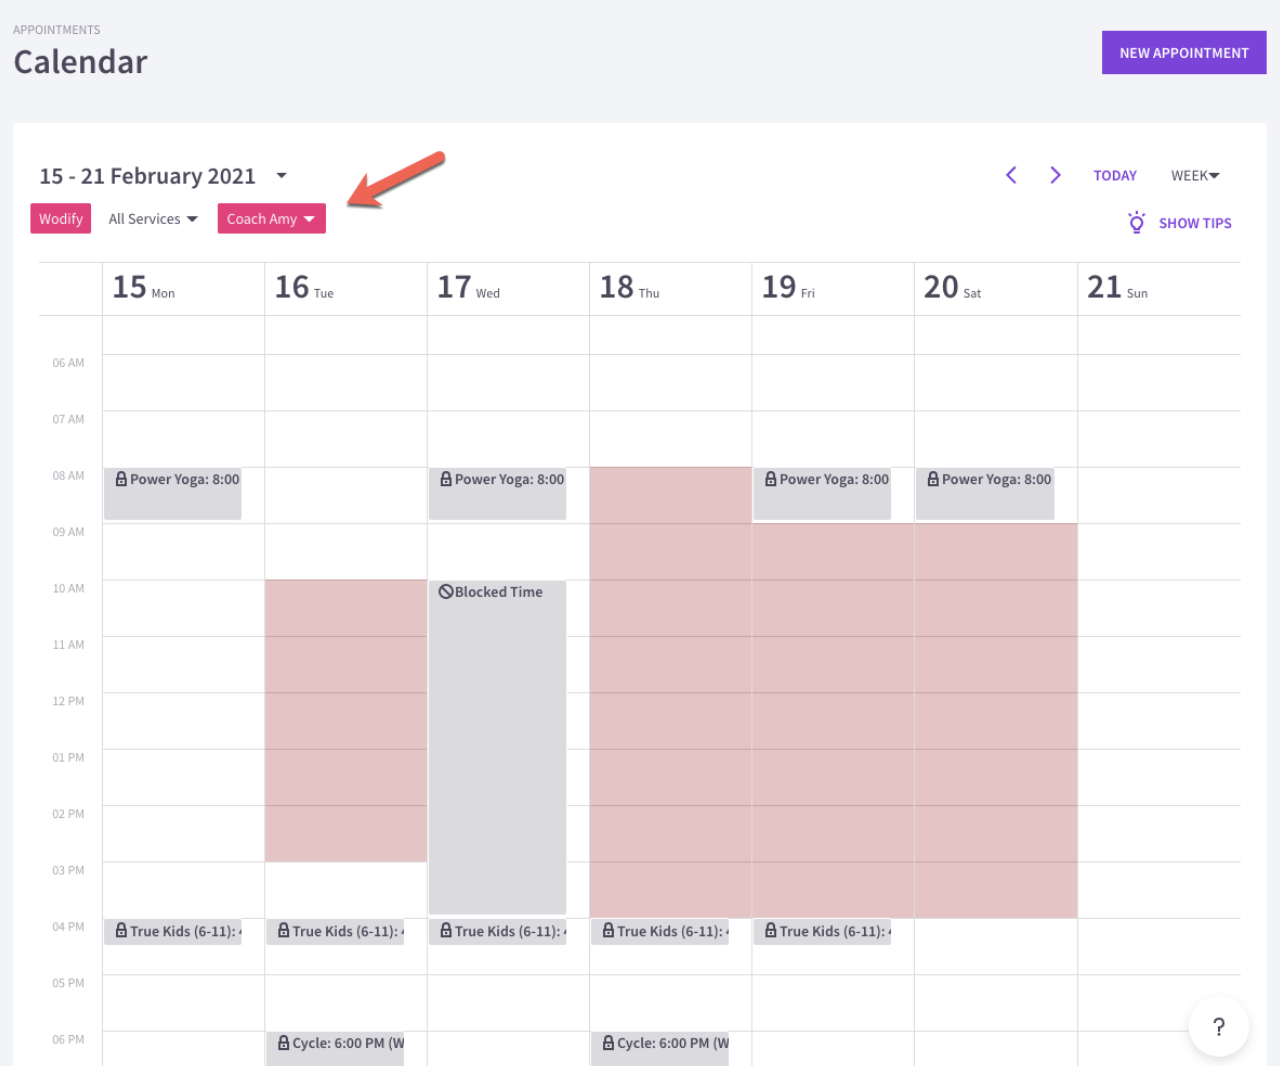Go to previous week arrow
The height and width of the screenshot is (1066, 1280).
coord(1011,175)
